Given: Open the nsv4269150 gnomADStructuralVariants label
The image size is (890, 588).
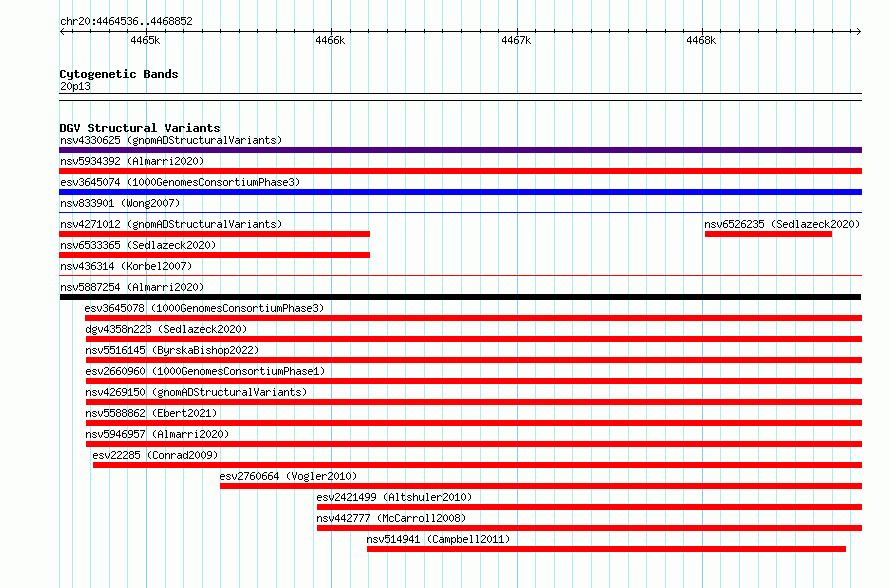Looking at the screenshot, I should pos(196,392).
